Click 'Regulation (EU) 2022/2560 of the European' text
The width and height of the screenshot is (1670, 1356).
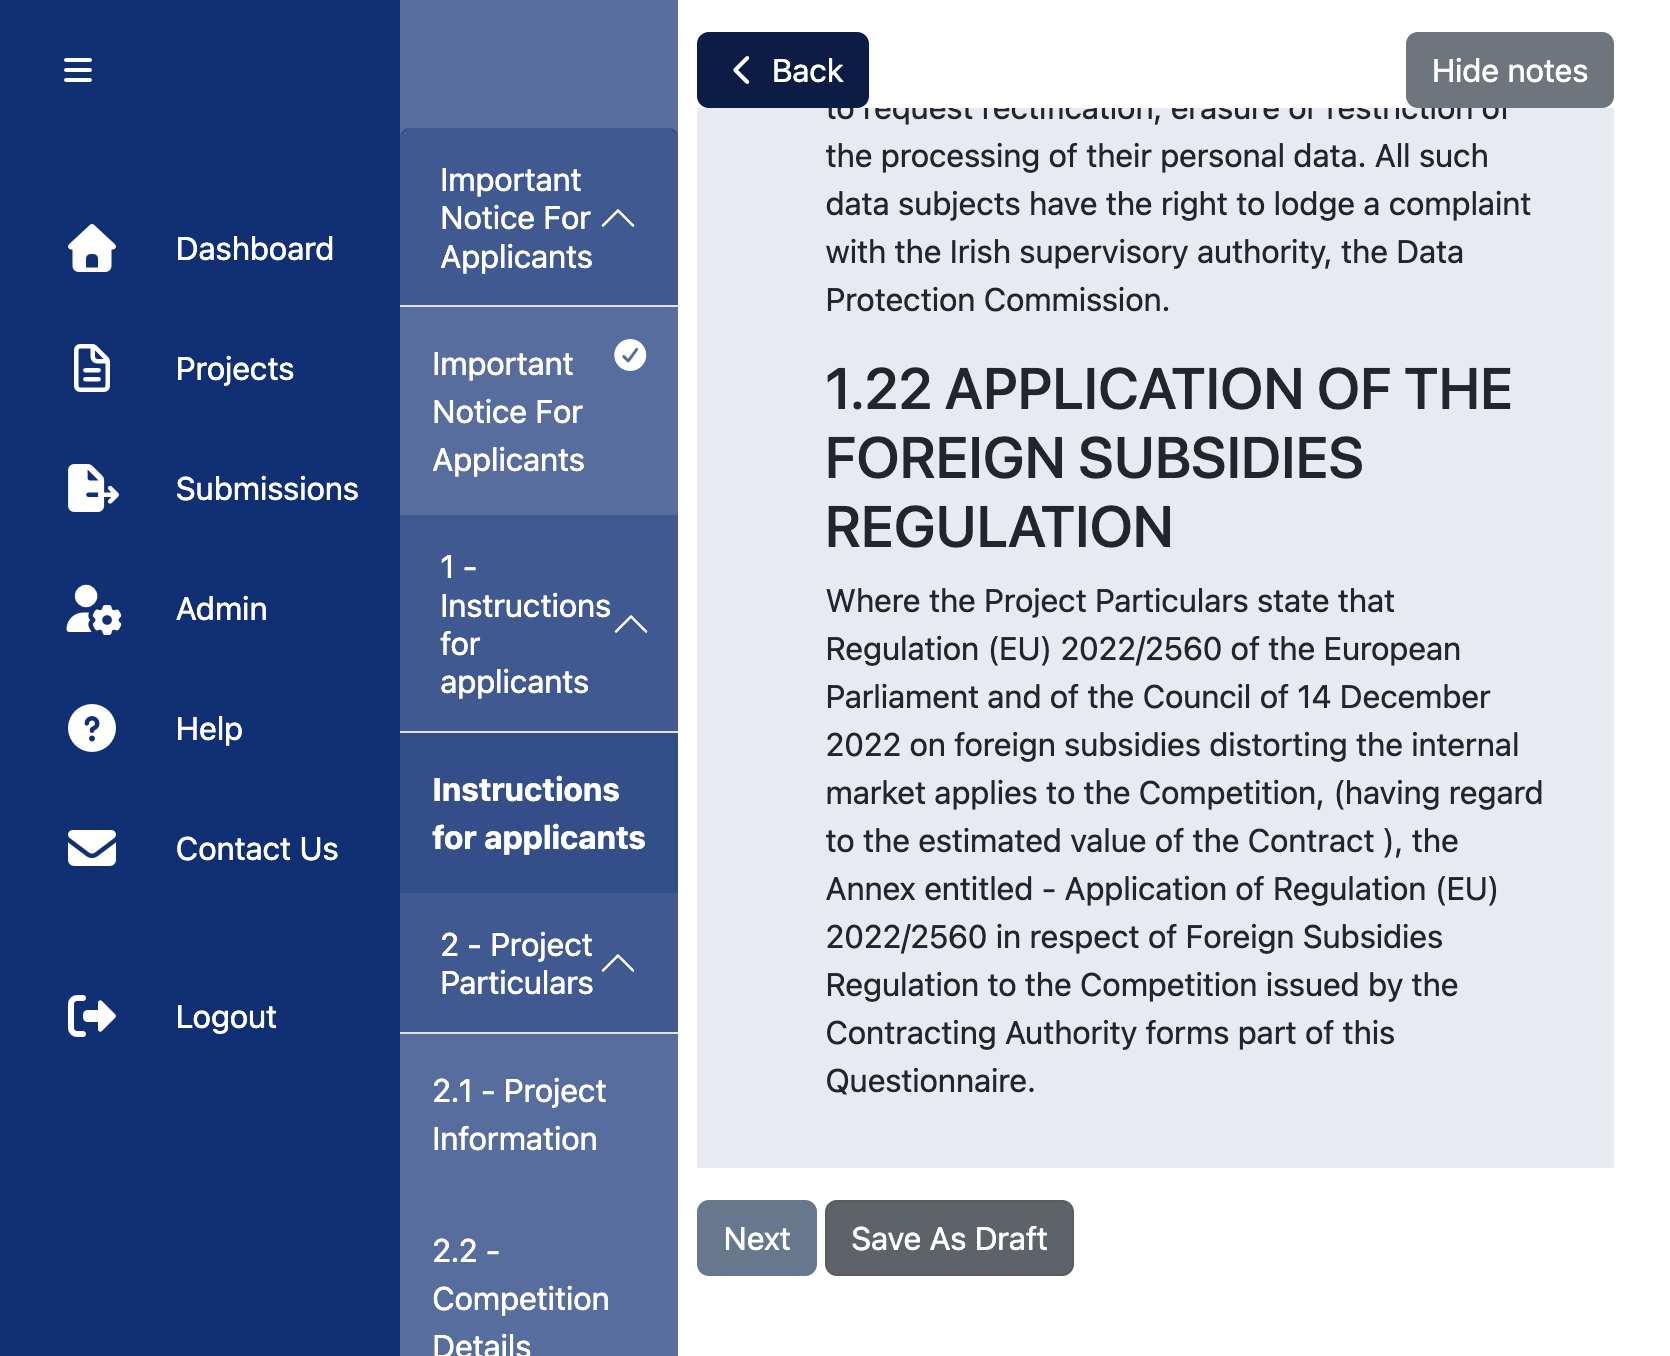(1143, 649)
